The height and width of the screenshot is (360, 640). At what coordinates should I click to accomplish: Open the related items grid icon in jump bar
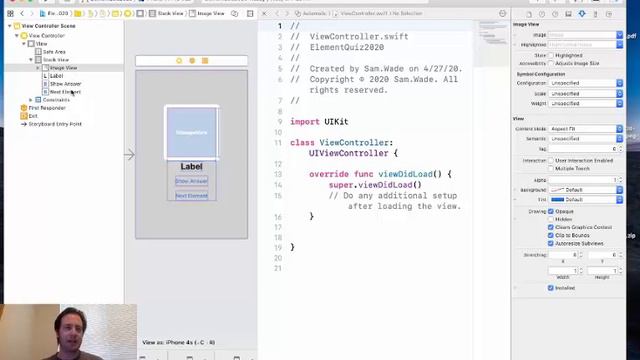pyautogui.click(x=10, y=13)
